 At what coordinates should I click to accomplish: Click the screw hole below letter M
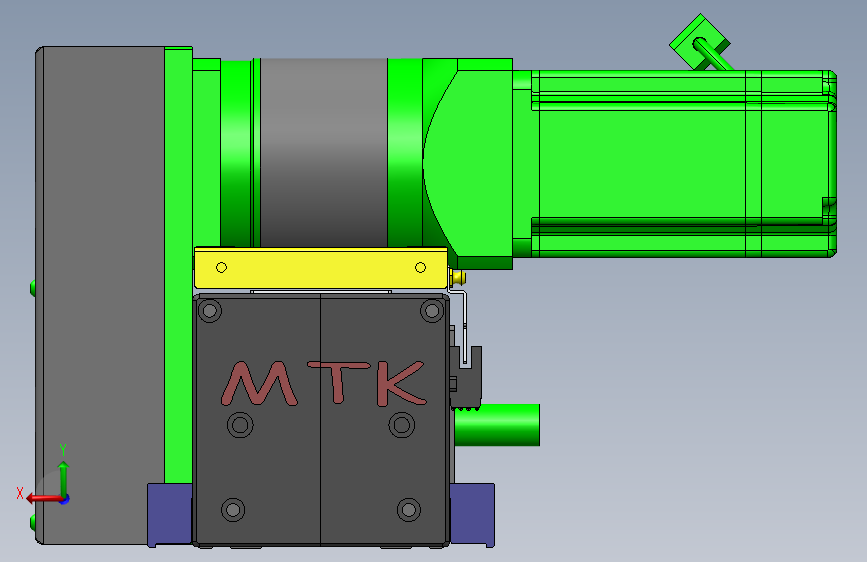[240, 425]
